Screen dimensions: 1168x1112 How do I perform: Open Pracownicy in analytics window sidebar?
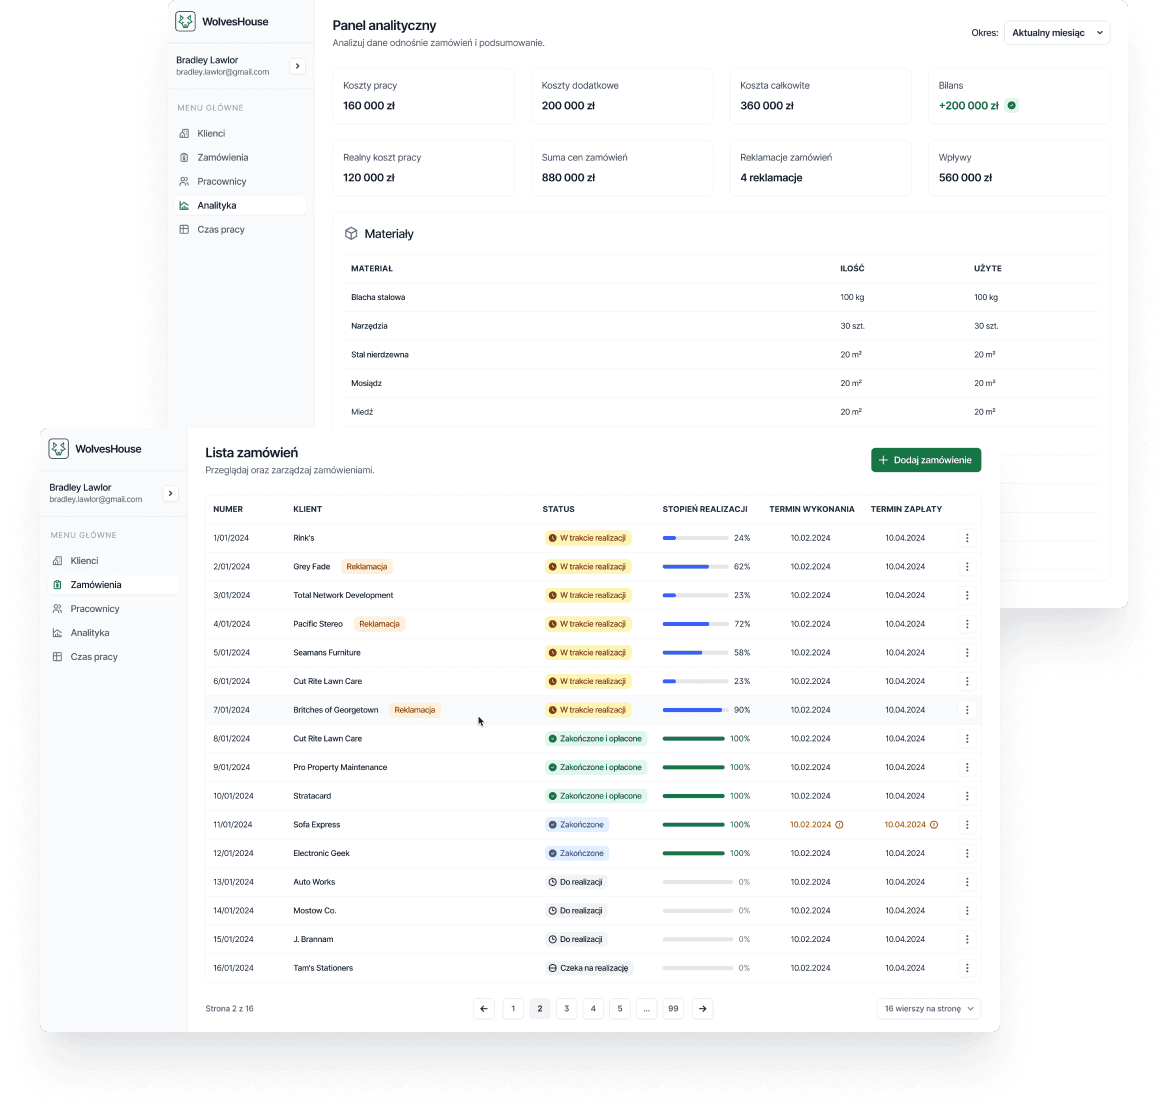click(240, 181)
